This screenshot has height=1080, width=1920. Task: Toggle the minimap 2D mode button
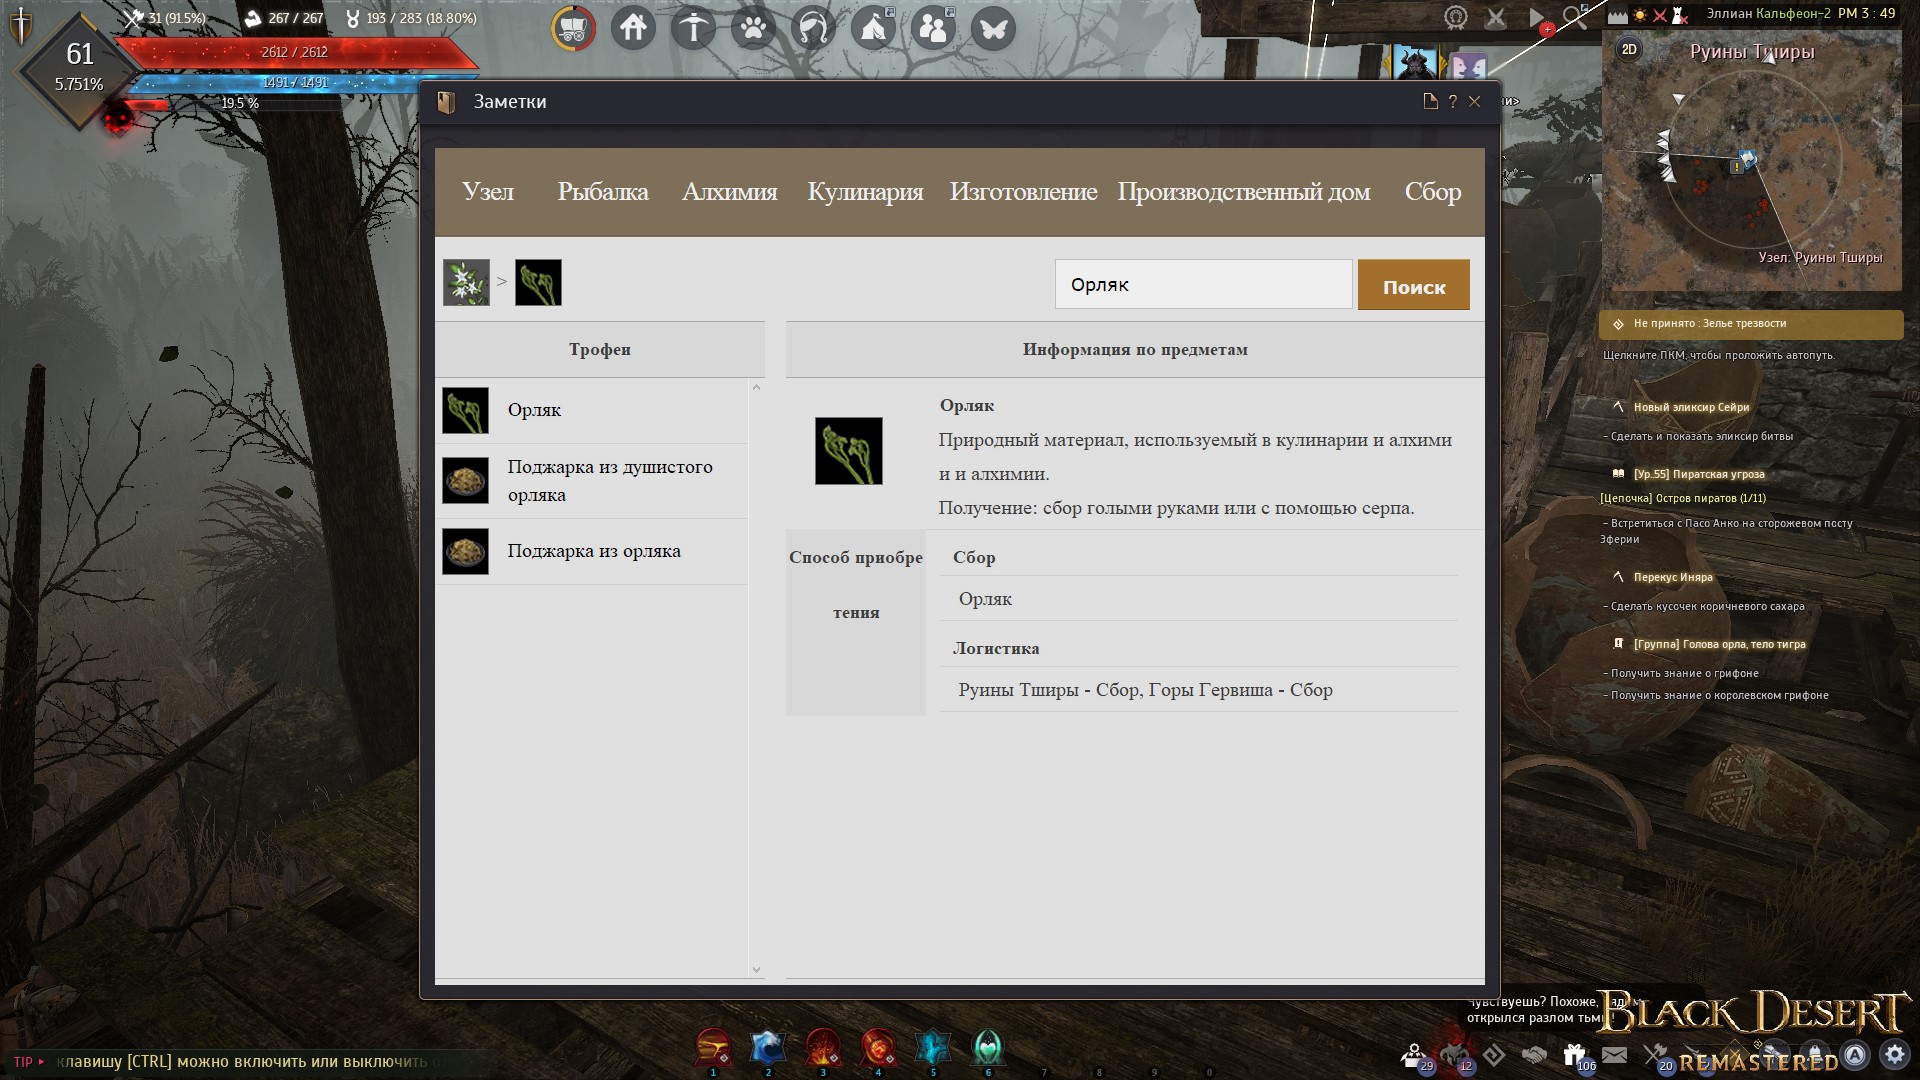coord(1629,49)
